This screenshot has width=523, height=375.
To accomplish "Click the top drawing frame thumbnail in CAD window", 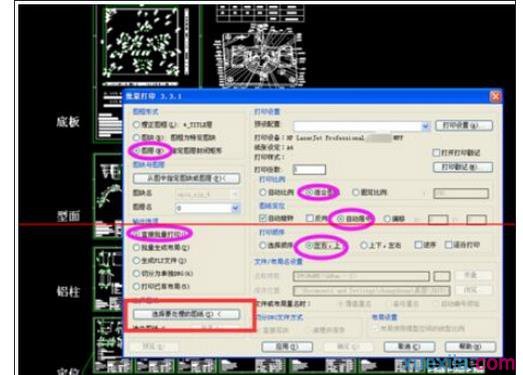I will click(143, 43).
